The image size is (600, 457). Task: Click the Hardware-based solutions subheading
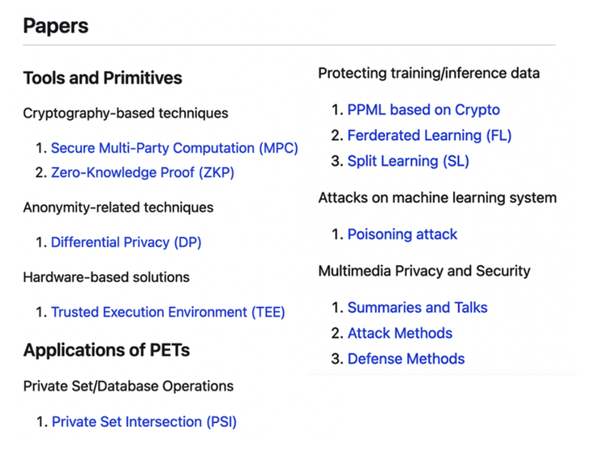click(106, 277)
